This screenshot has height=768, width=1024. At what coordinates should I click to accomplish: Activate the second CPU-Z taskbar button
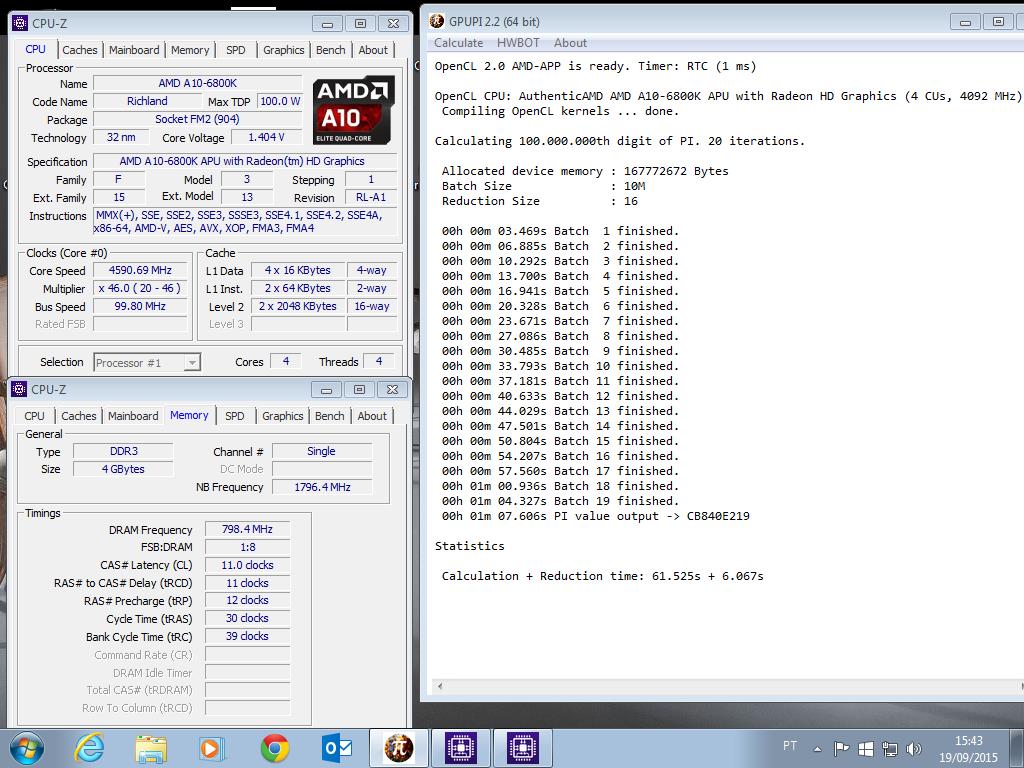pyautogui.click(x=522, y=748)
